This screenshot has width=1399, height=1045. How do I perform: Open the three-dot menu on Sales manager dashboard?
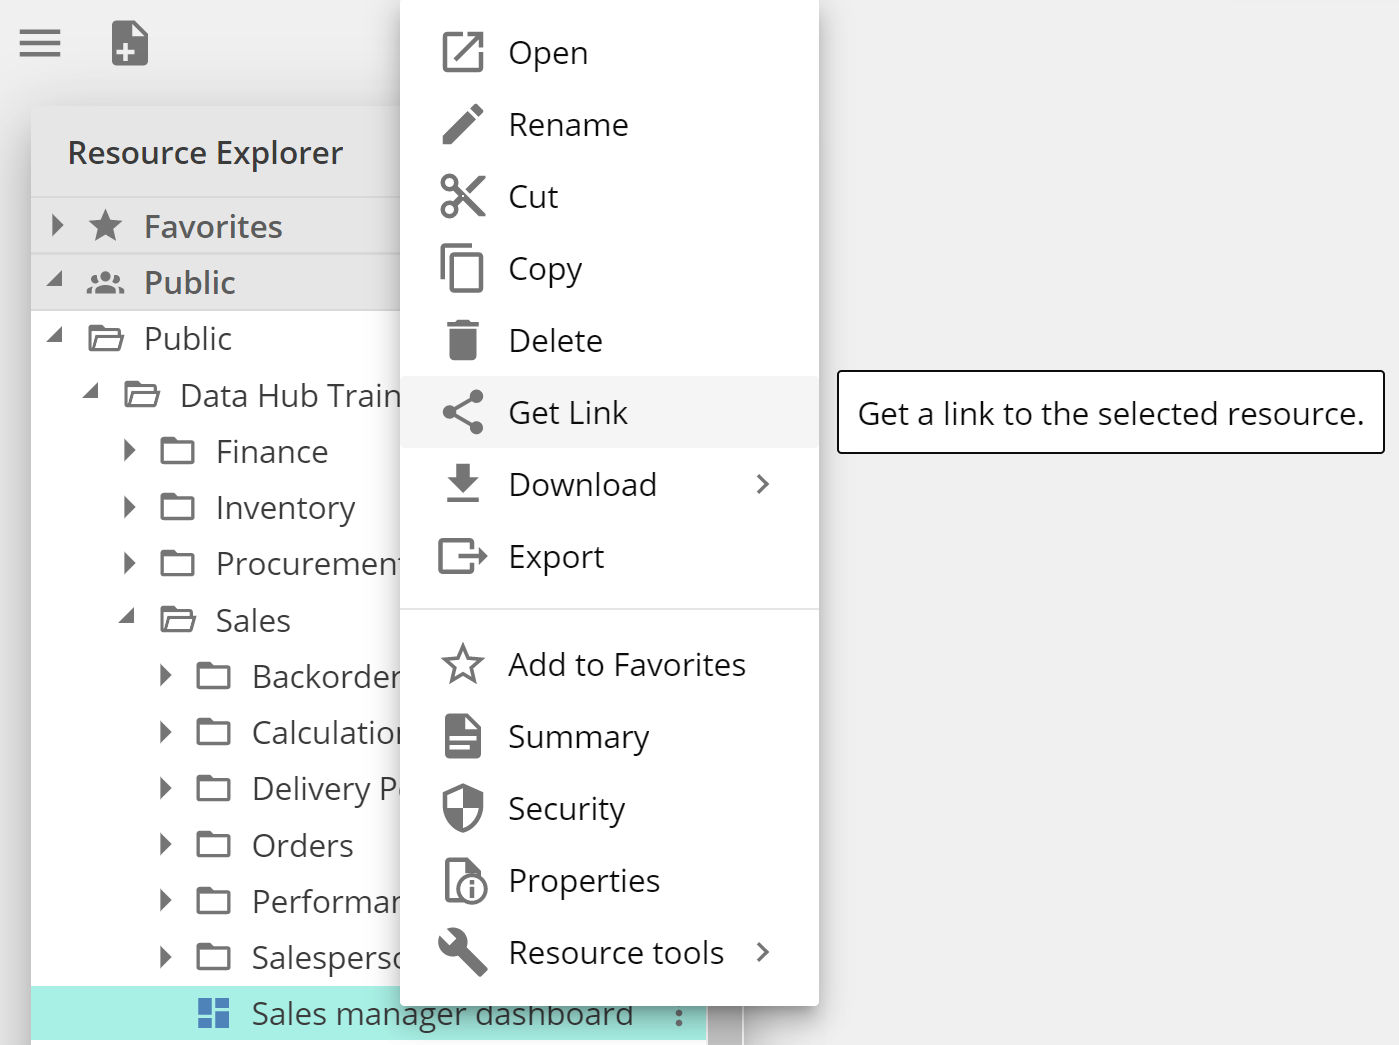[x=679, y=1017]
